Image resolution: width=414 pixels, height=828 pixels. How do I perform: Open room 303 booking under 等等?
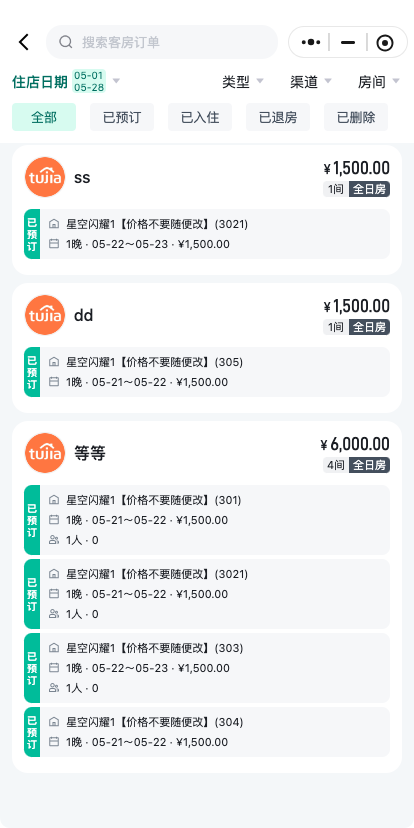point(207,667)
